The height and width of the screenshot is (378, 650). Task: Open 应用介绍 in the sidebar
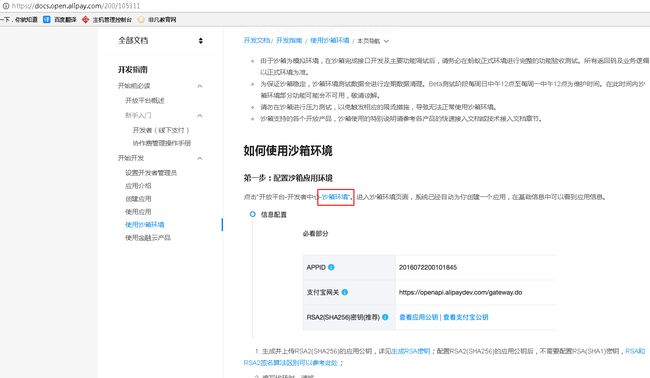(138, 186)
